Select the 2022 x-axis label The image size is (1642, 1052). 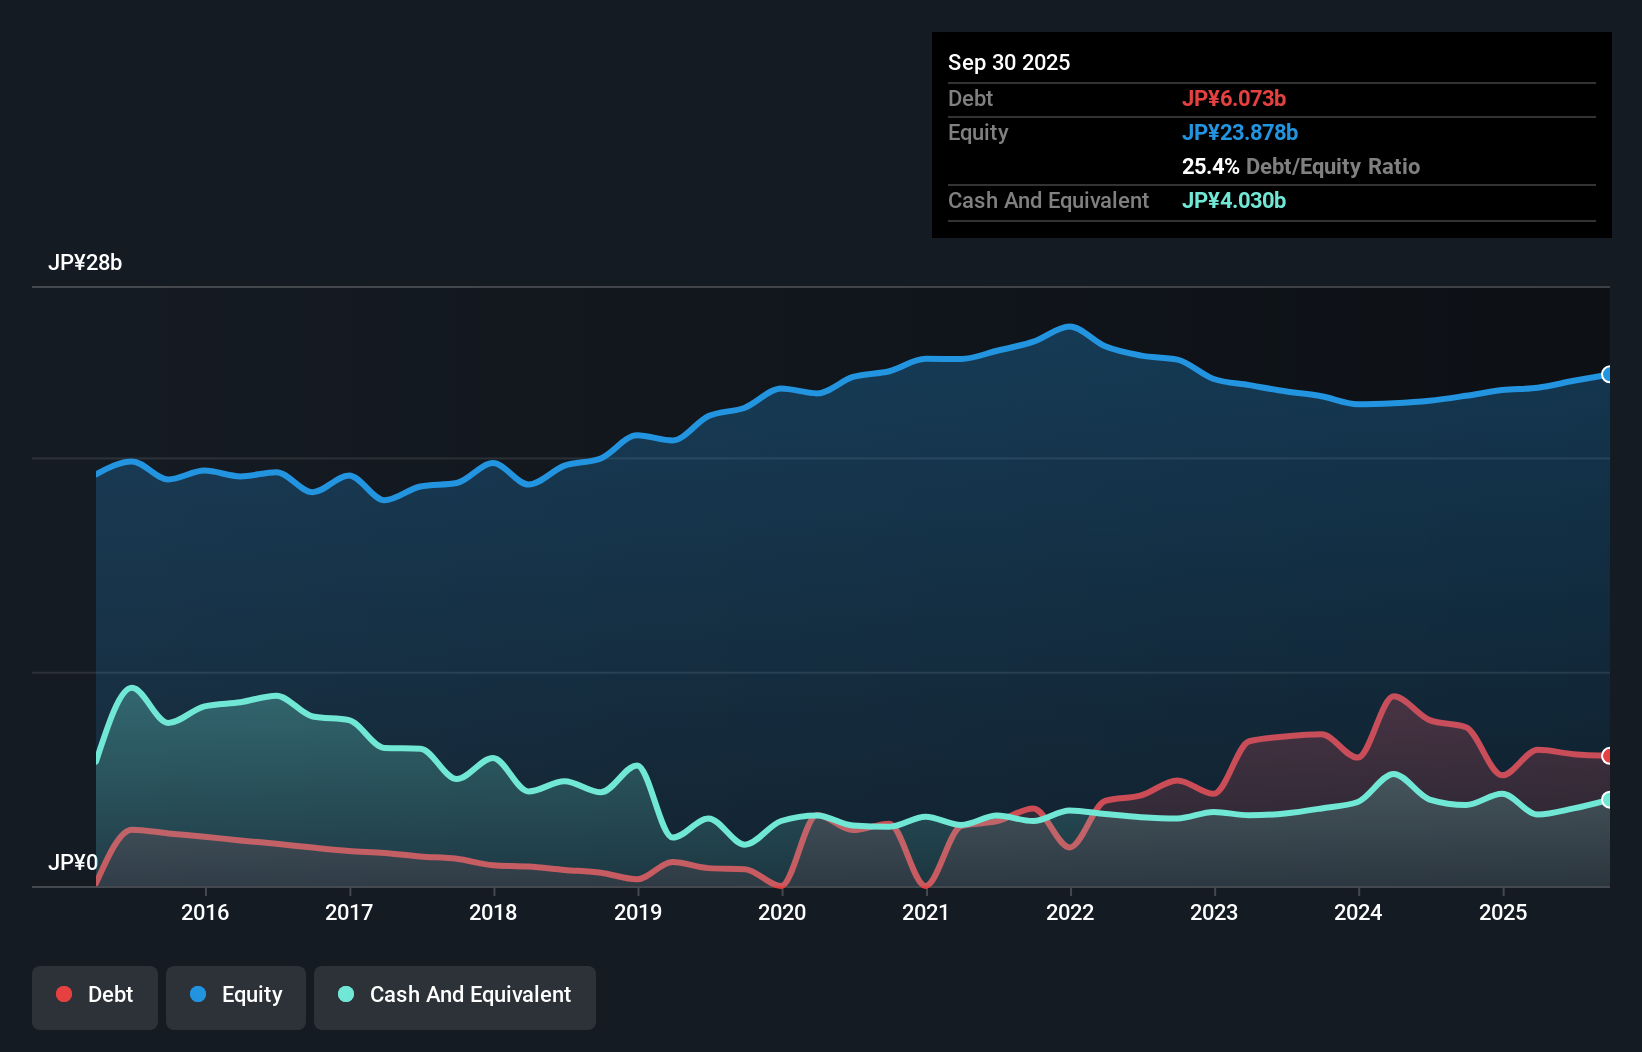pos(1070,912)
